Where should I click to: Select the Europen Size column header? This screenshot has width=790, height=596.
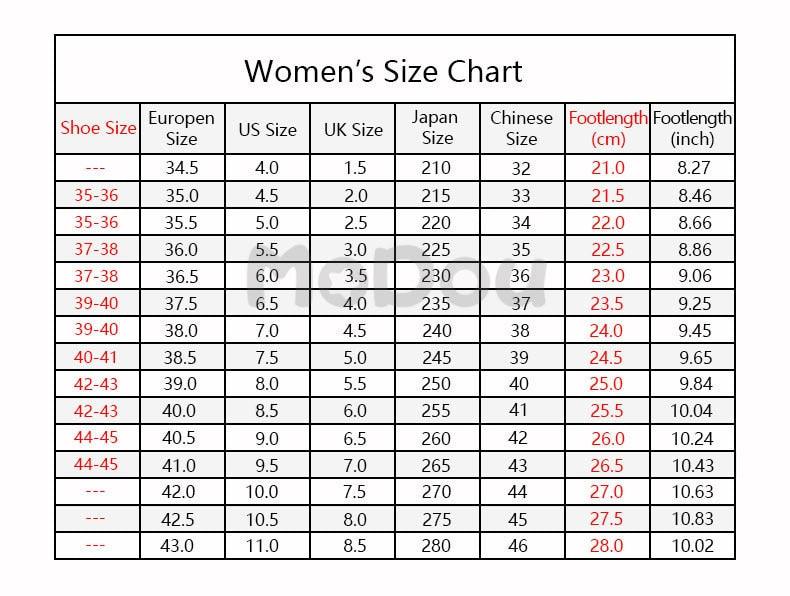[x=181, y=128]
